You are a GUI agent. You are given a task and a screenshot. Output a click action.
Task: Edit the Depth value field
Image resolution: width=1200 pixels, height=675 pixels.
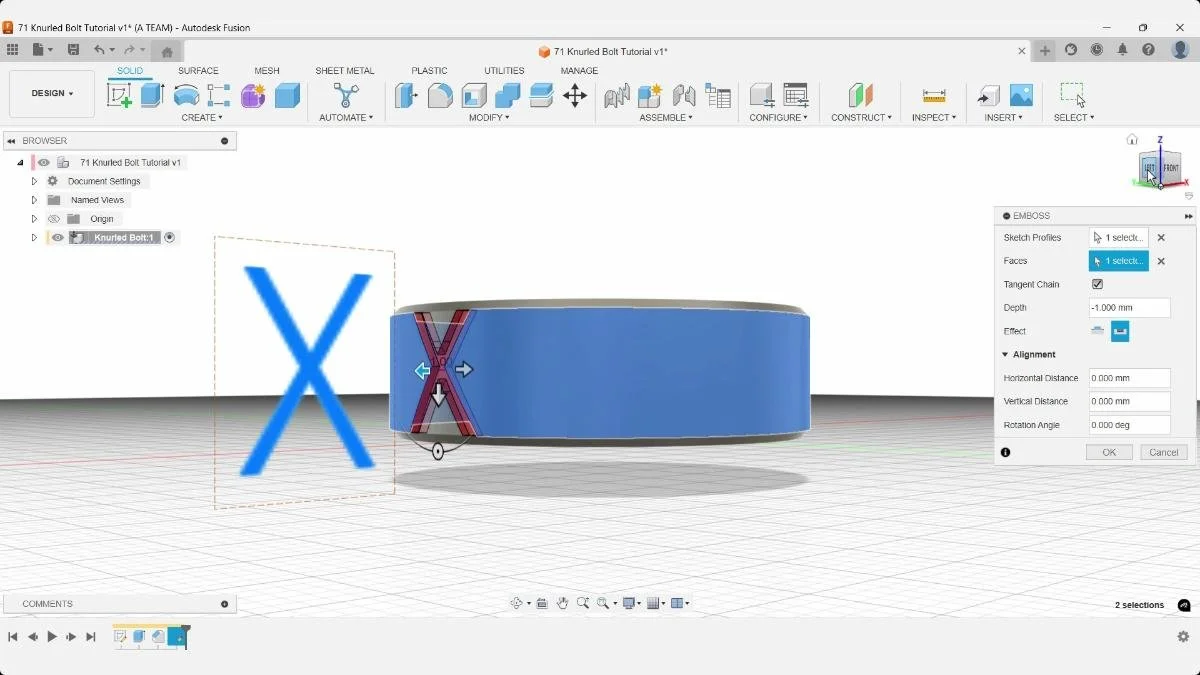1129,308
